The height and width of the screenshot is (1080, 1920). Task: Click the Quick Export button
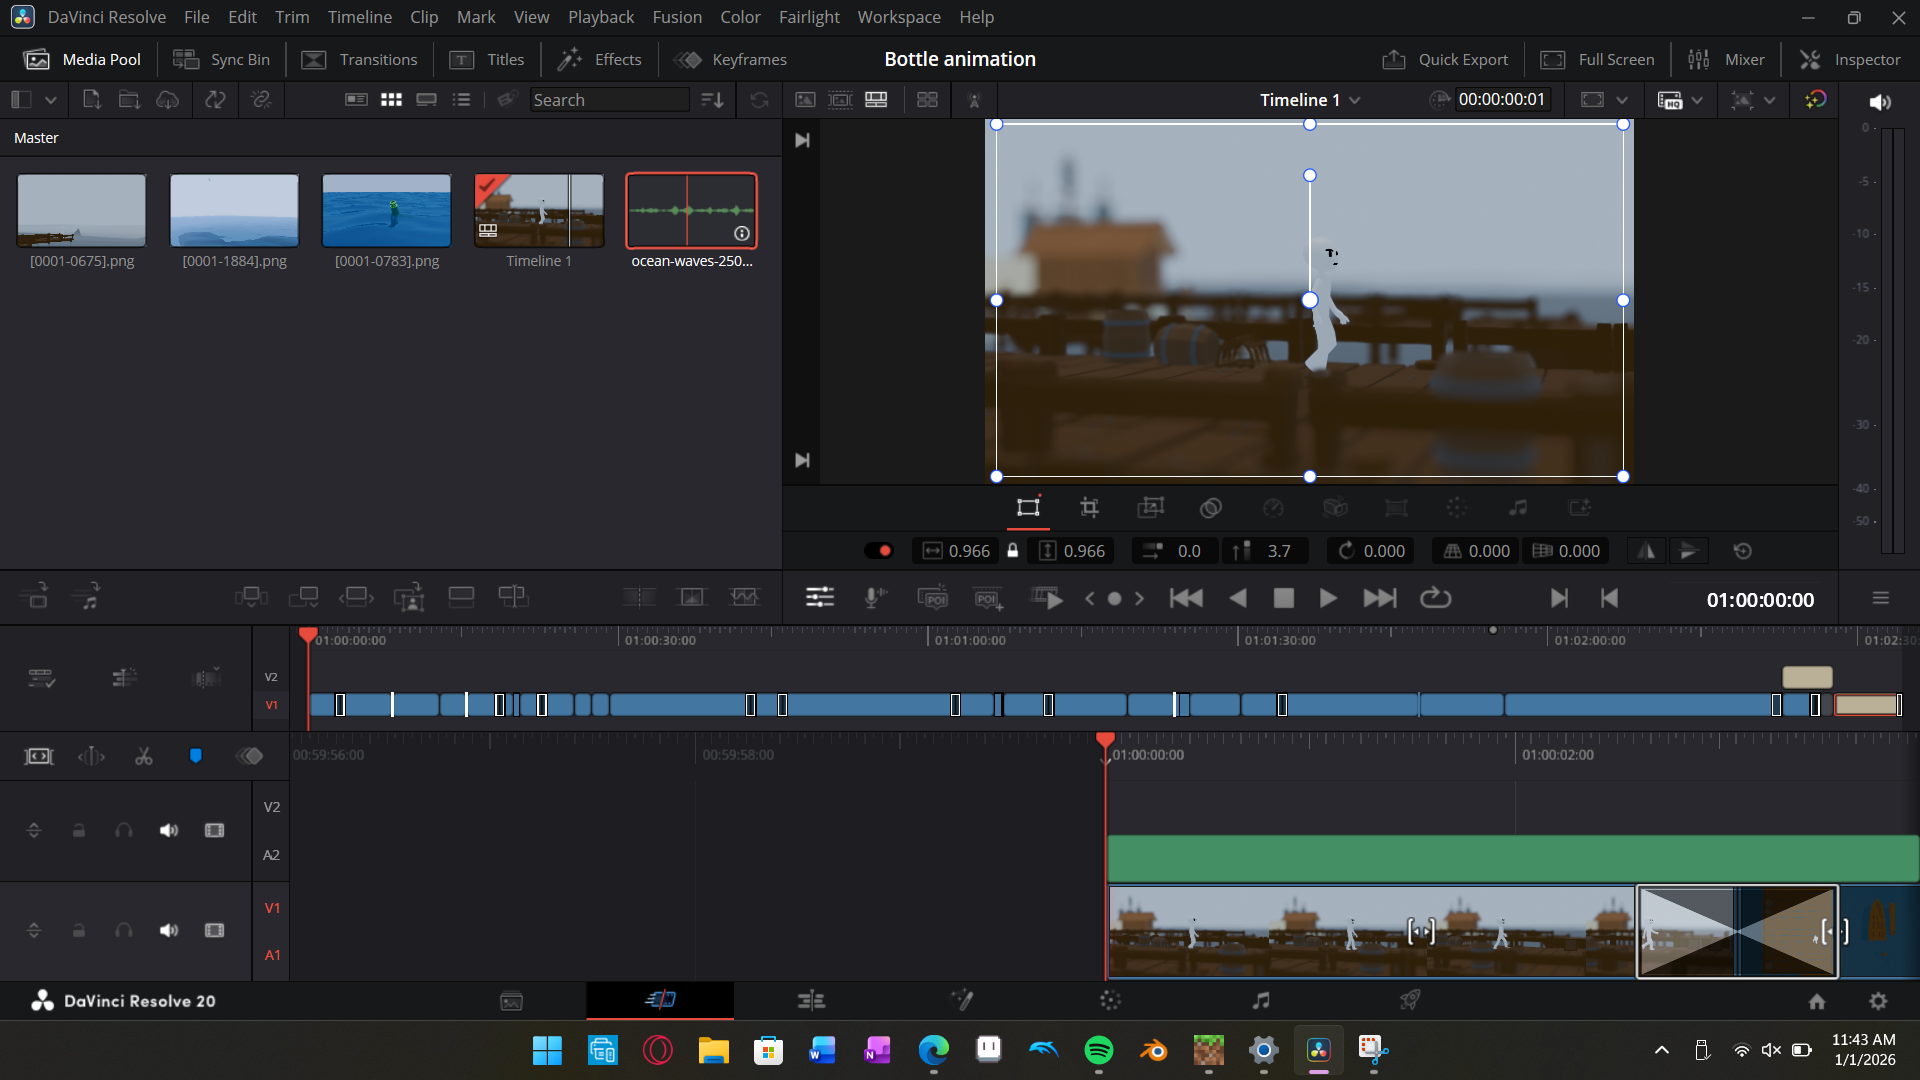1445,60
